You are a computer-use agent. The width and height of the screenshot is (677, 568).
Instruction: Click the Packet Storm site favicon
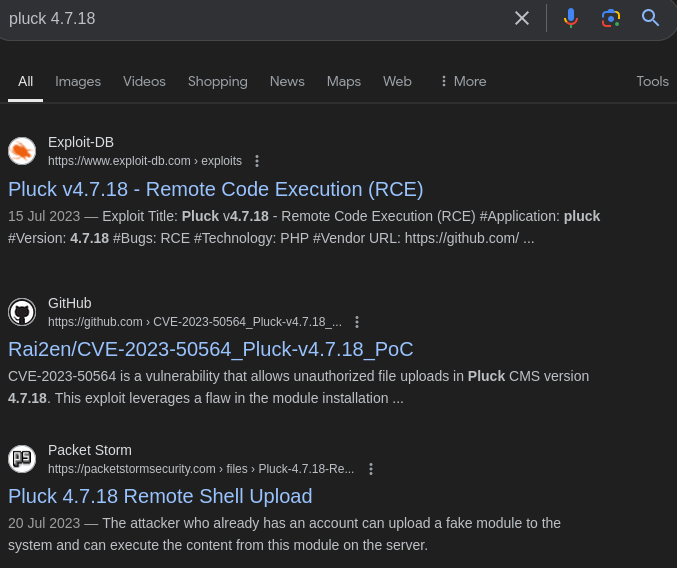tap(22, 459)
